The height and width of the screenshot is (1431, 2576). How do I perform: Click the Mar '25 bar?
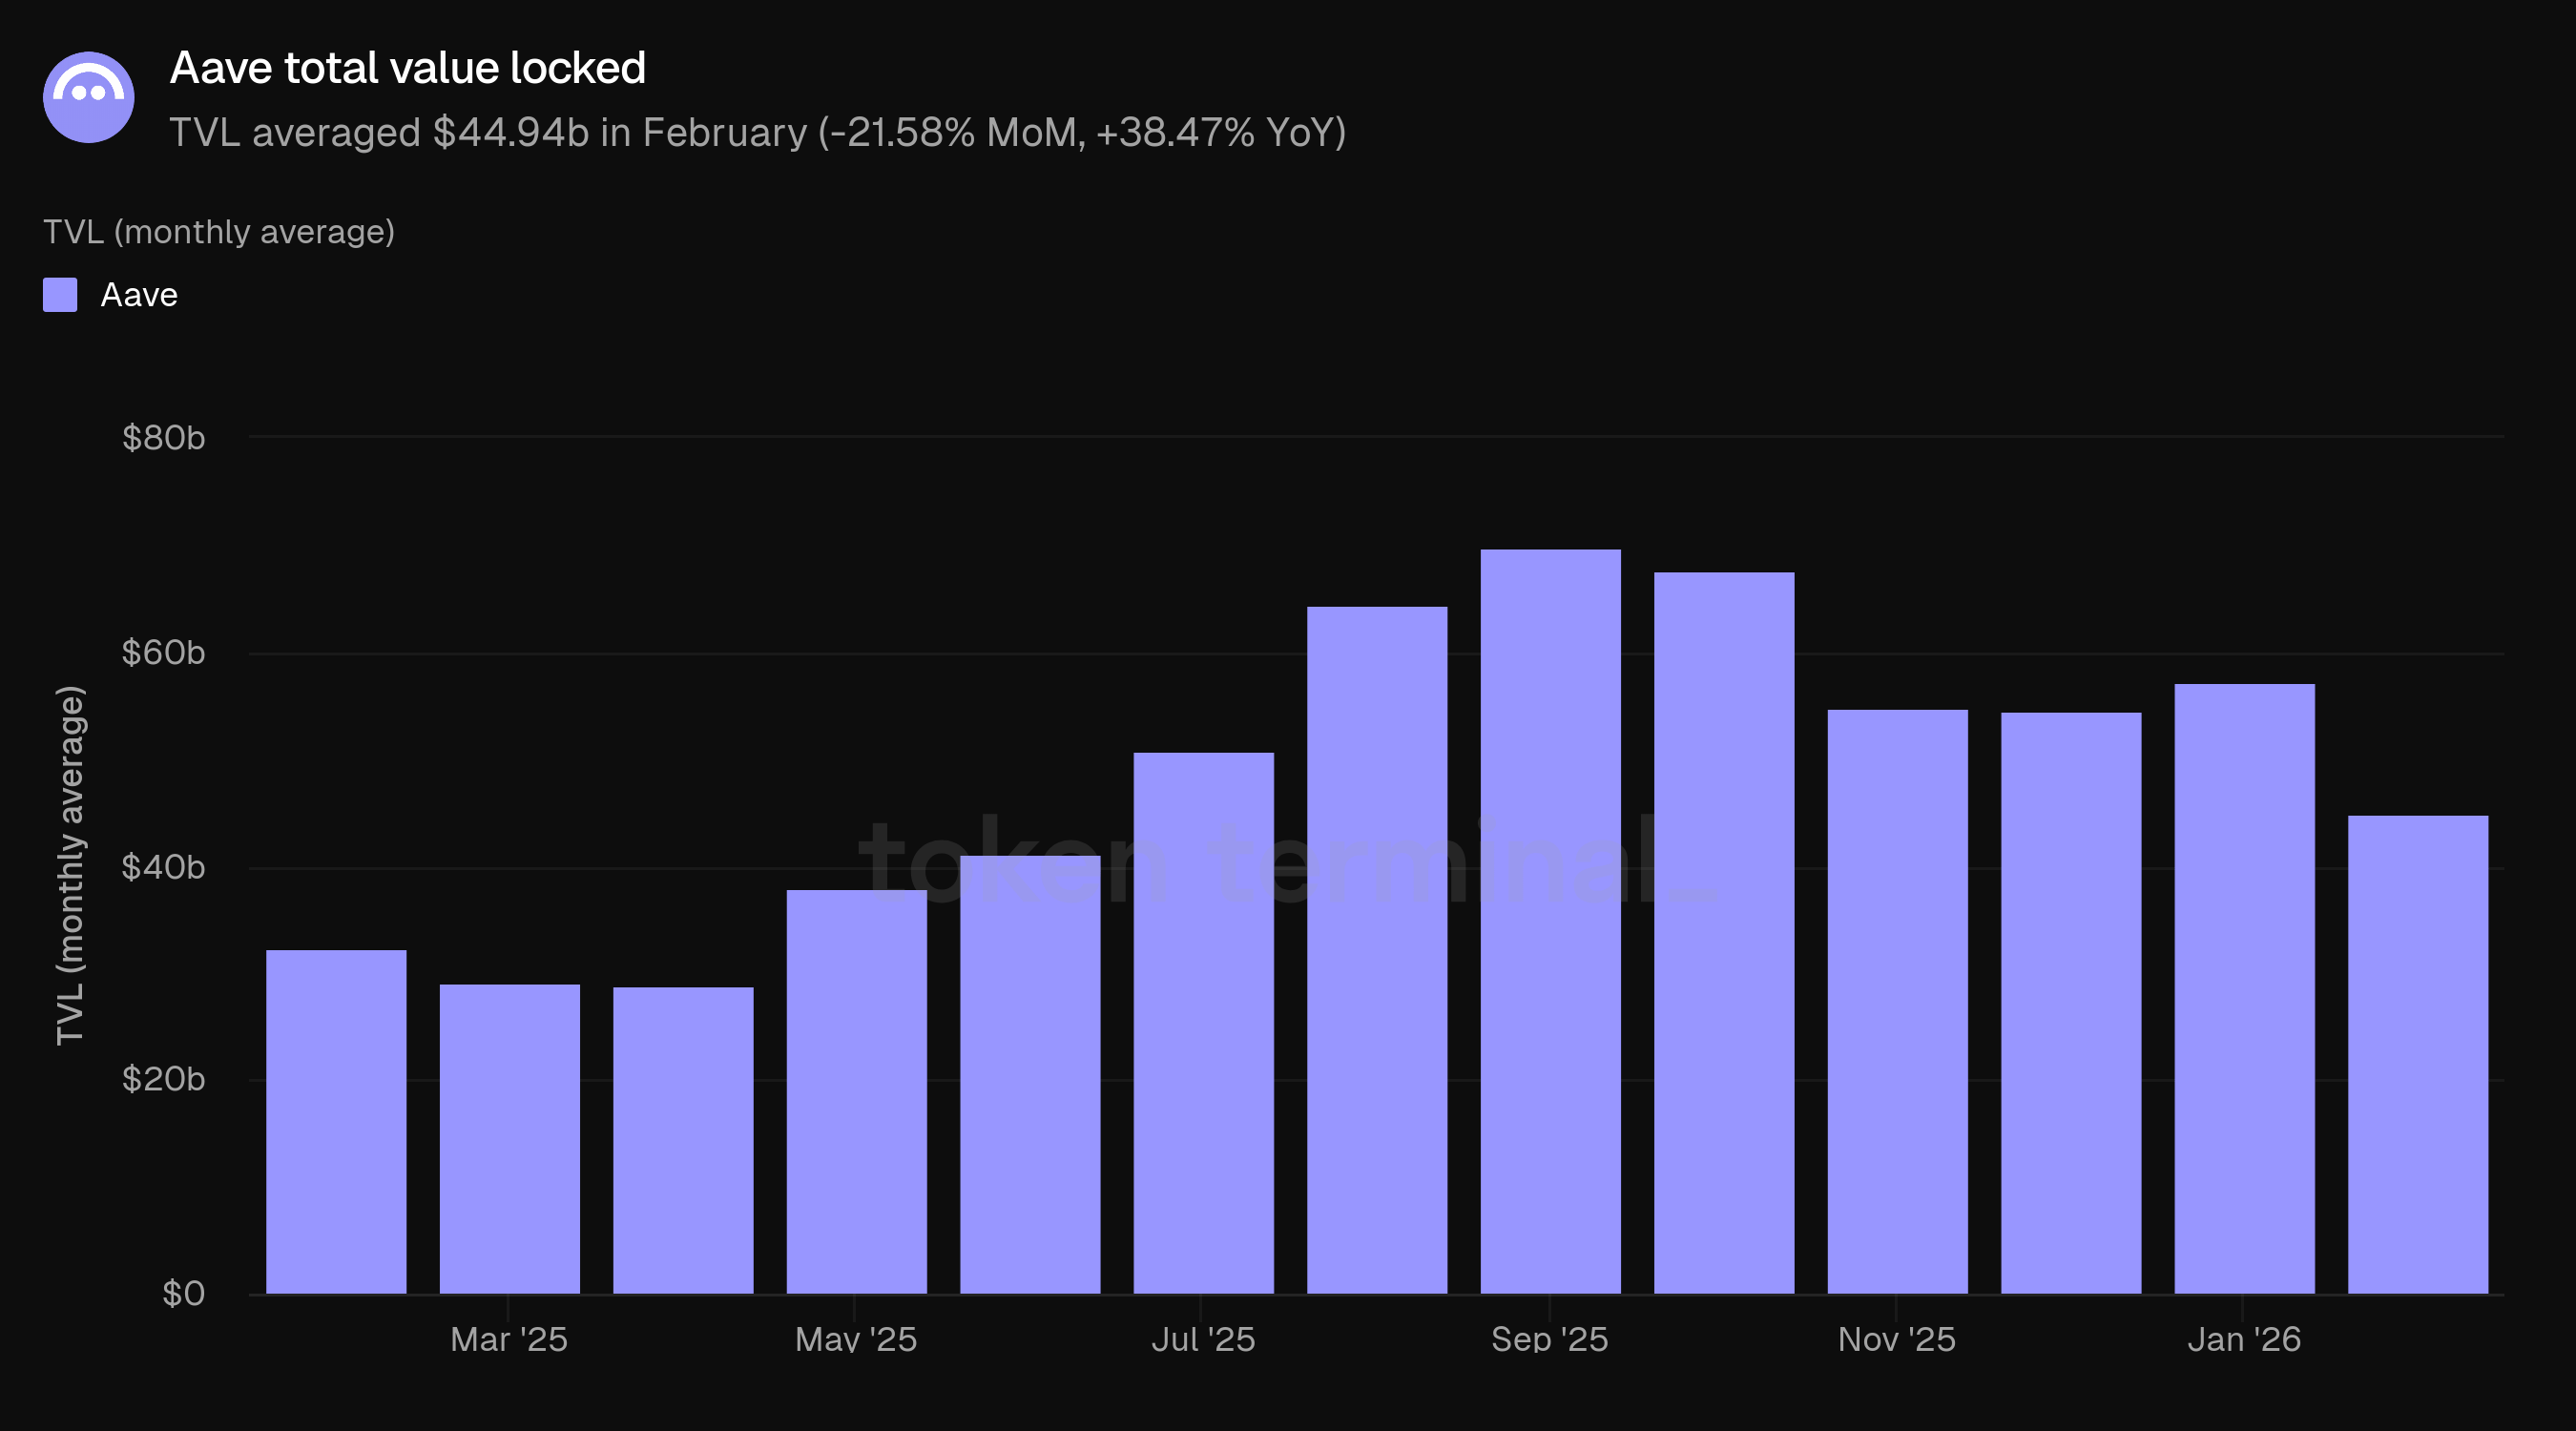(509, 1138)
